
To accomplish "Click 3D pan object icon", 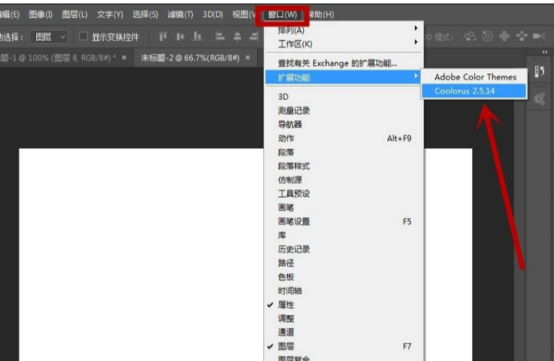I will 505,36.
